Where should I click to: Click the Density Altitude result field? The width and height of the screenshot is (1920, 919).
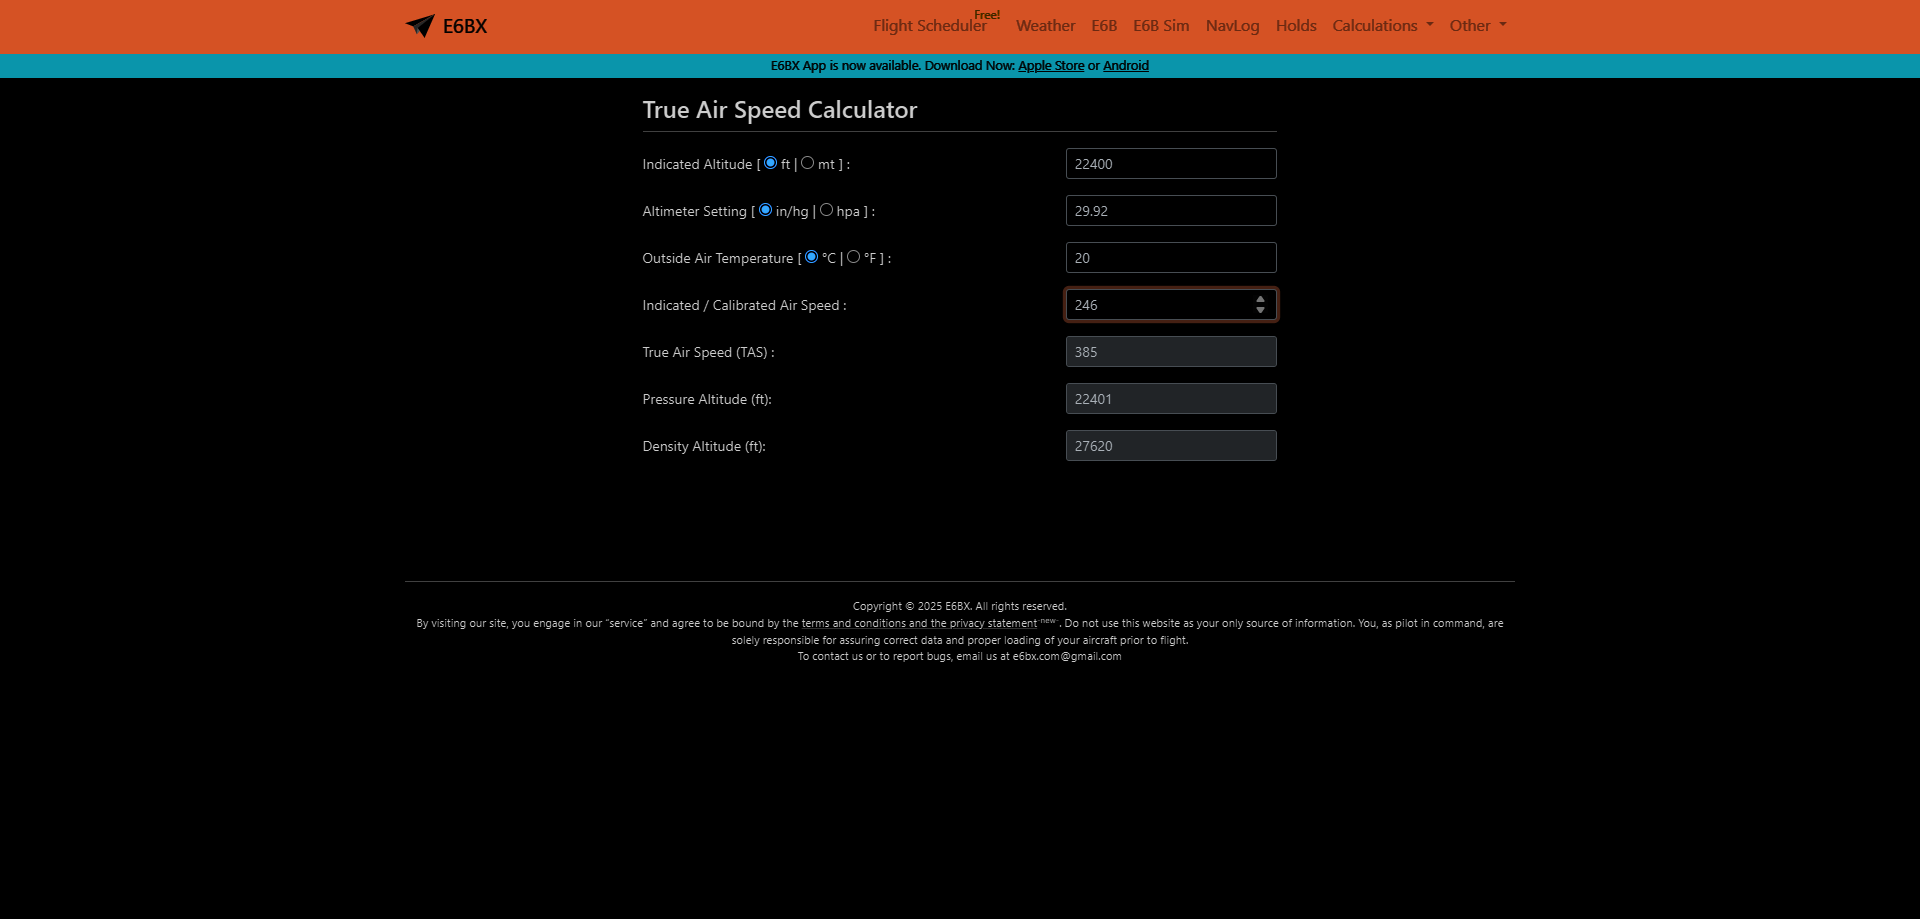point(1171,446)
